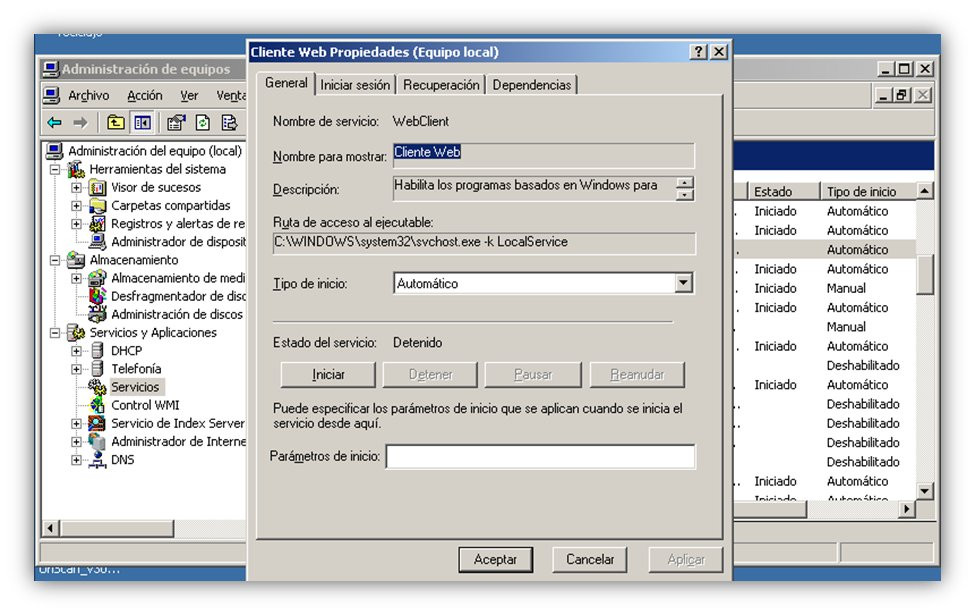Select Control WMI in the tree
975x615 pixels.
point(145,405)
